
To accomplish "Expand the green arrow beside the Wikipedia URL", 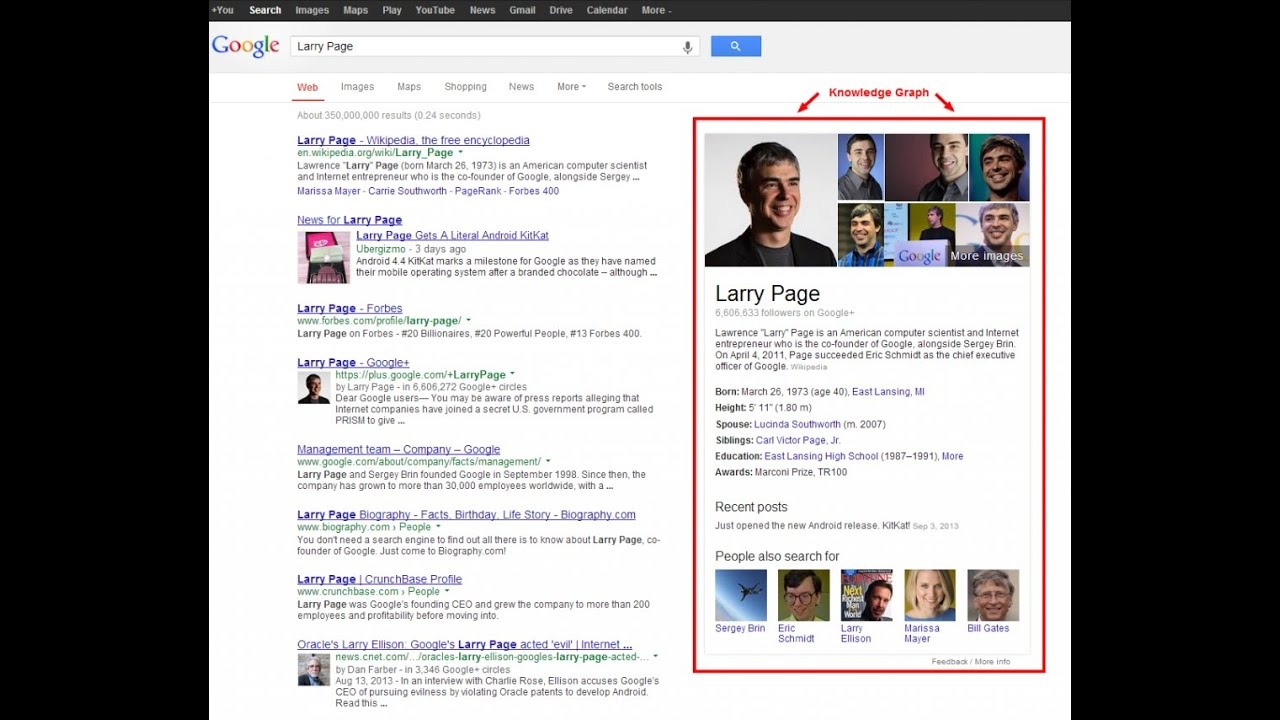I will coord(461,153).
